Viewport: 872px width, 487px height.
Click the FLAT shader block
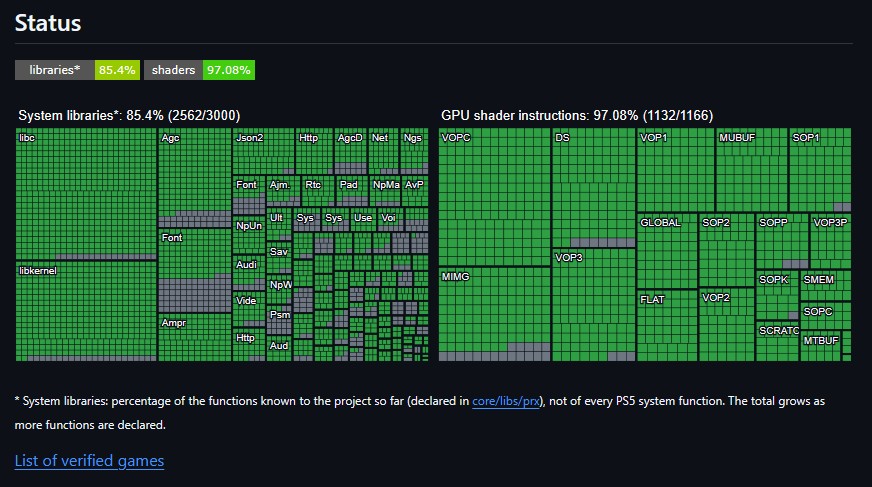[667, 326]
